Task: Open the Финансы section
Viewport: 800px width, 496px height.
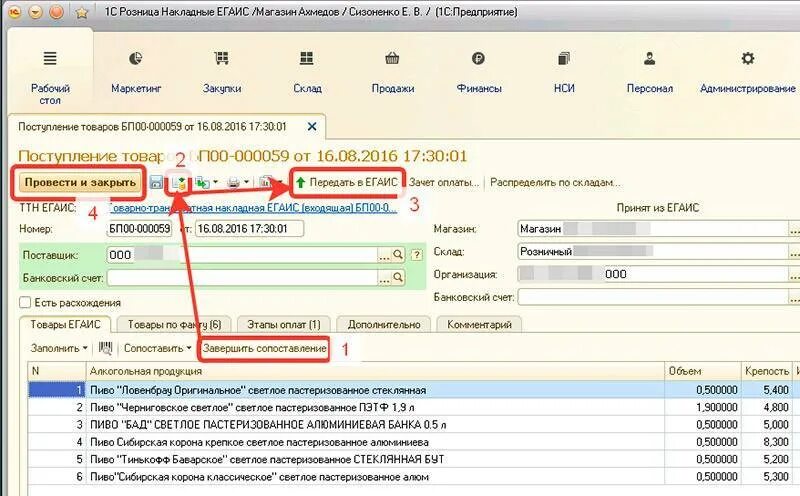Action: 479,72
